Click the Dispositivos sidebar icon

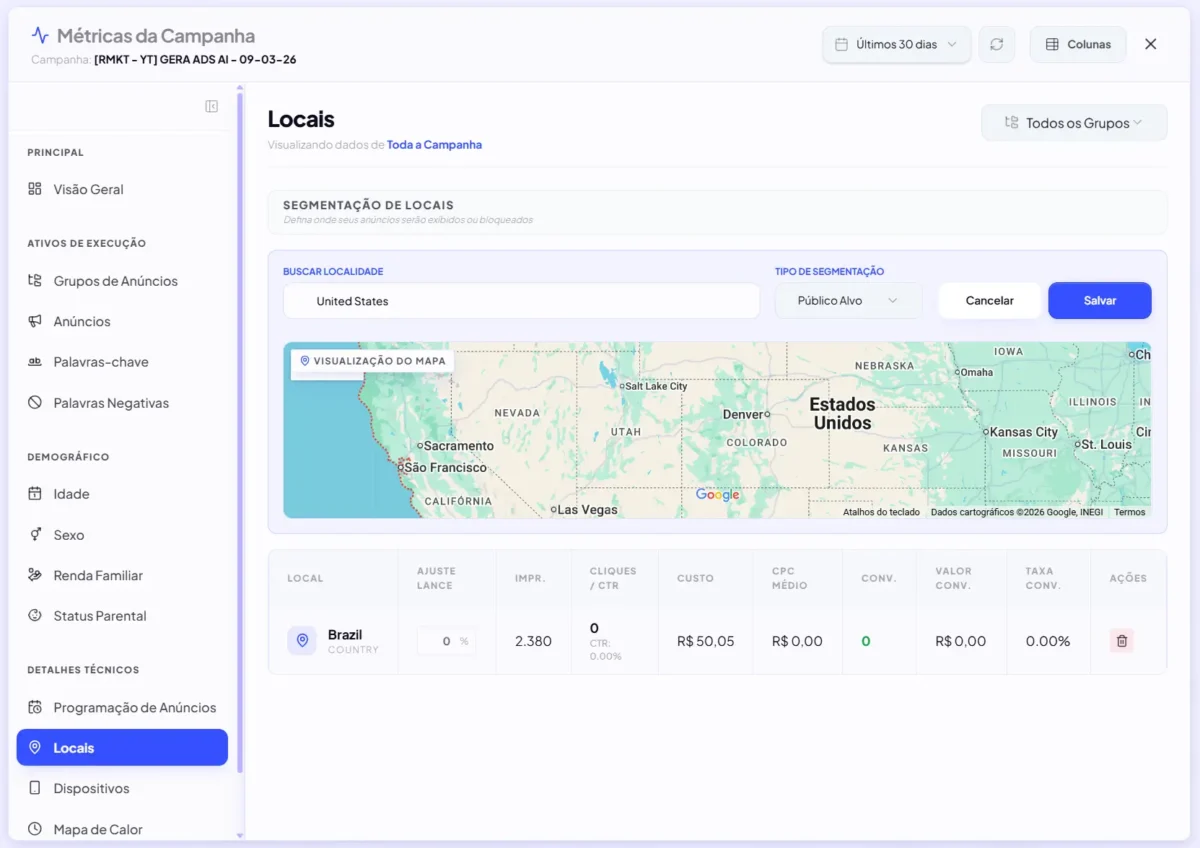point(34,788)
